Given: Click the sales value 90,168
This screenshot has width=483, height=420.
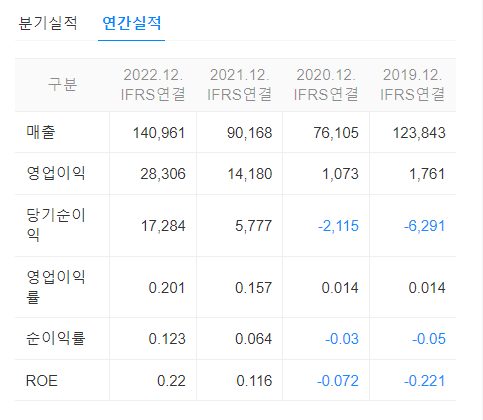Looking at the screenshot, I should tap(250, 133).
